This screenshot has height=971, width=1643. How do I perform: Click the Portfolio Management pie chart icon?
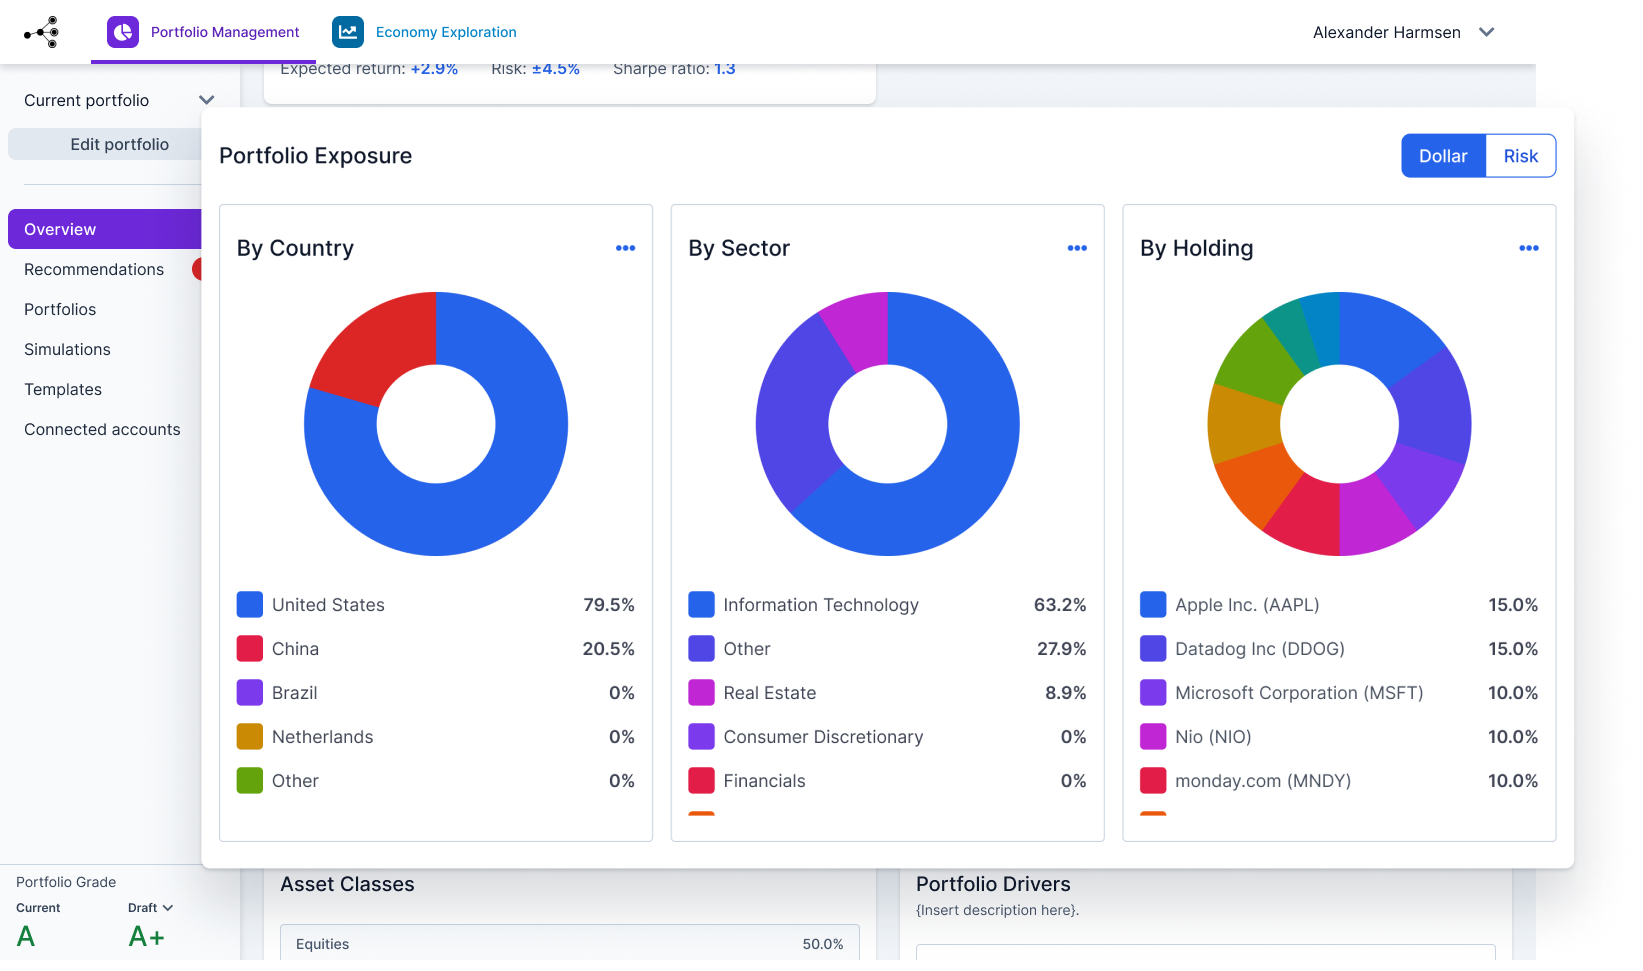pos(123,32)
